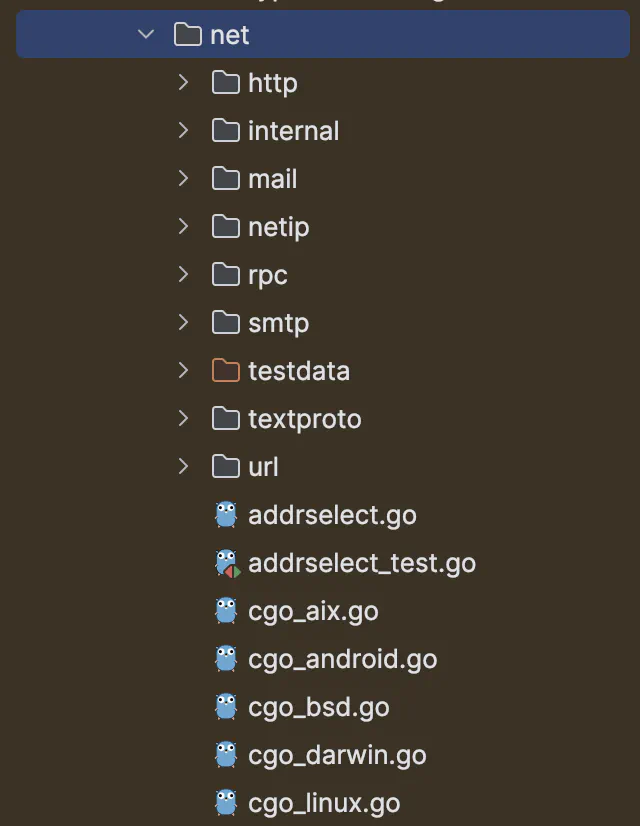Click the gopher icon beside cgo_android.go

coord(227,659)
